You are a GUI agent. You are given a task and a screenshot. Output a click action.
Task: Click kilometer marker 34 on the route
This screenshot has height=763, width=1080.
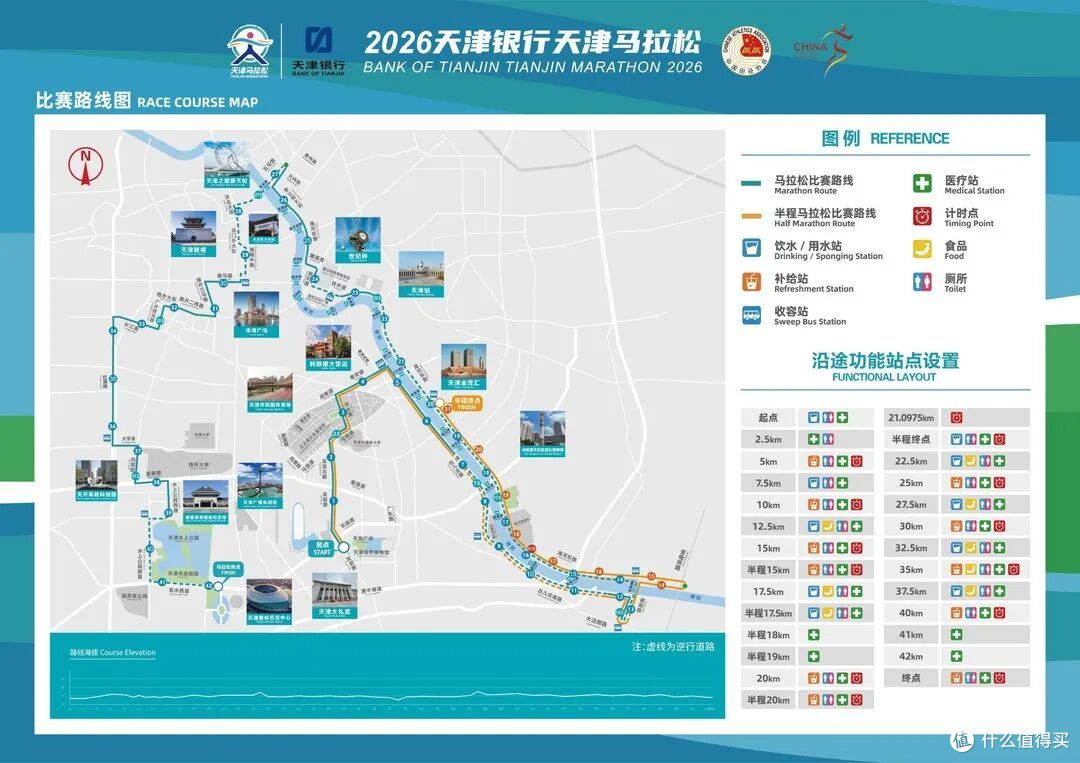point(113,331)
